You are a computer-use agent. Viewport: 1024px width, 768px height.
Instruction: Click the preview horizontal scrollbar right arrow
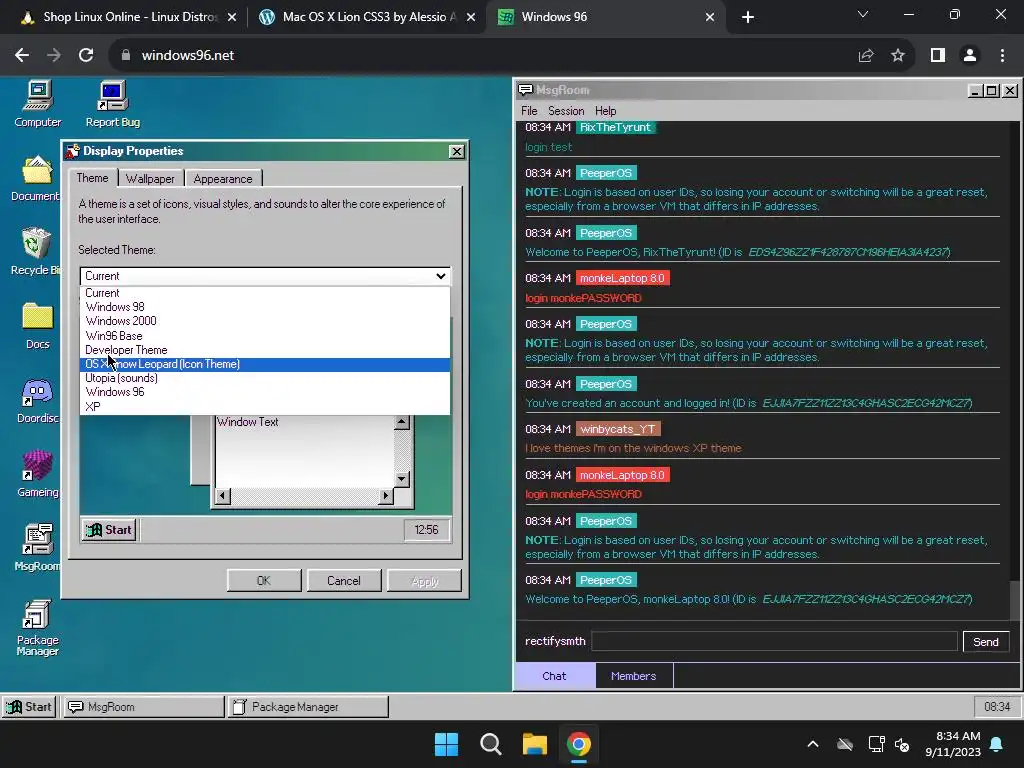point(386,496)
